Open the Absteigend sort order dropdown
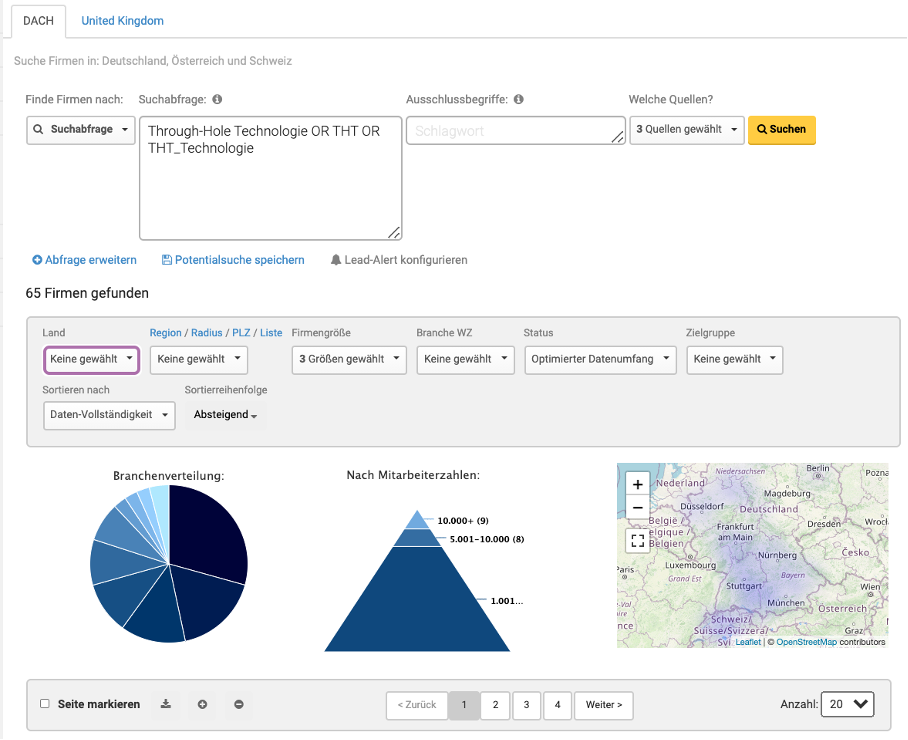This screenshot has width=908, height=740. click(226, 415)
